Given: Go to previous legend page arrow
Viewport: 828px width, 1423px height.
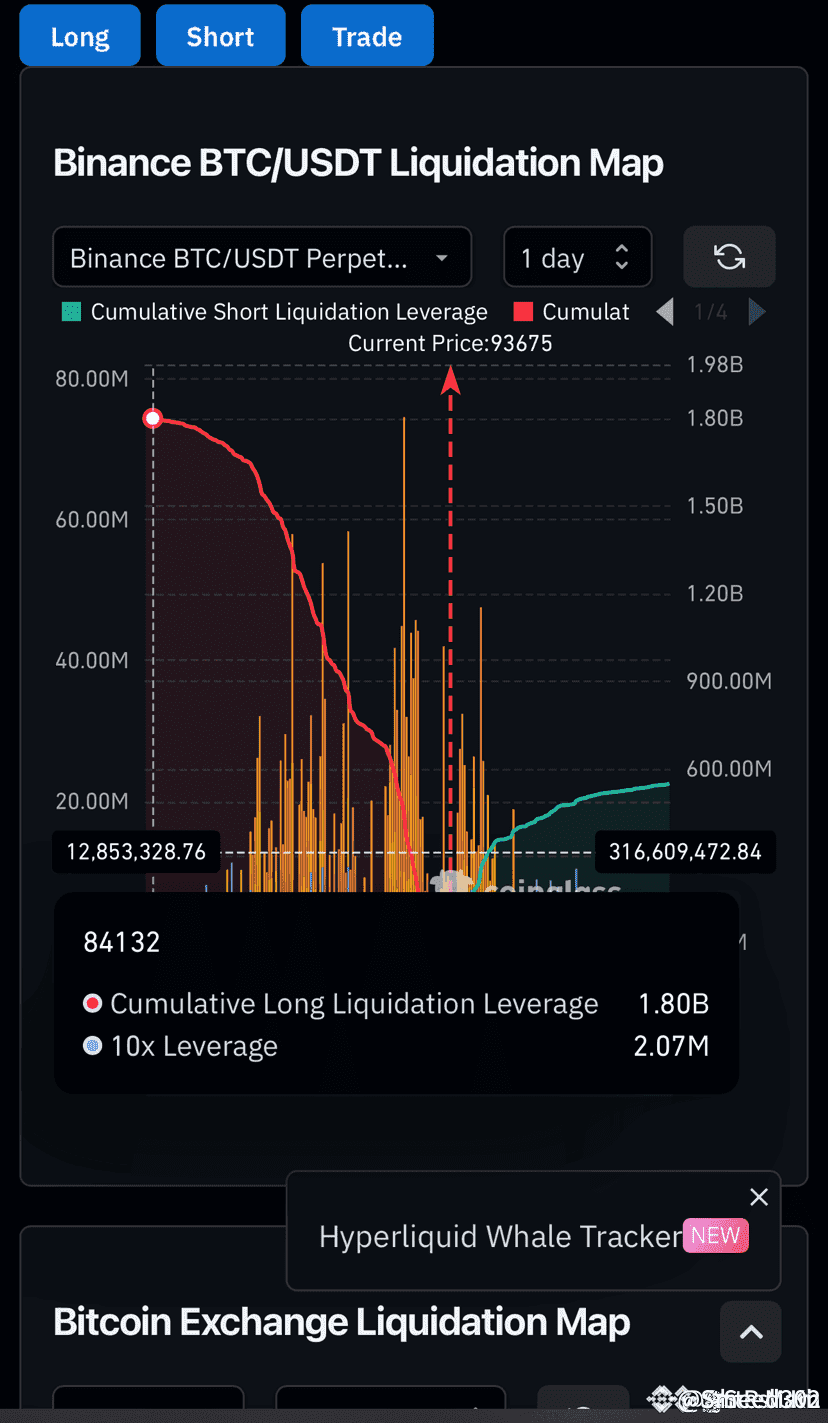Looking at the screenshot, I should pos(665,312).
